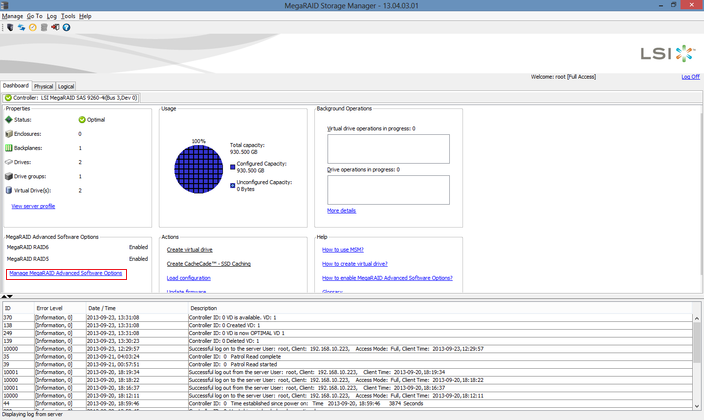Click the Configured Capacity legend color box

click(x=233, y=162)
